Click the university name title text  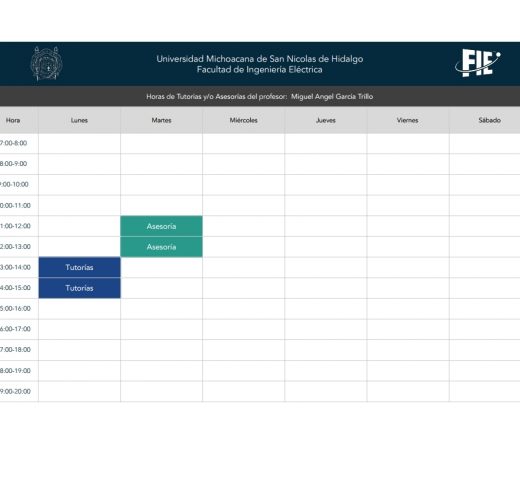260,59
